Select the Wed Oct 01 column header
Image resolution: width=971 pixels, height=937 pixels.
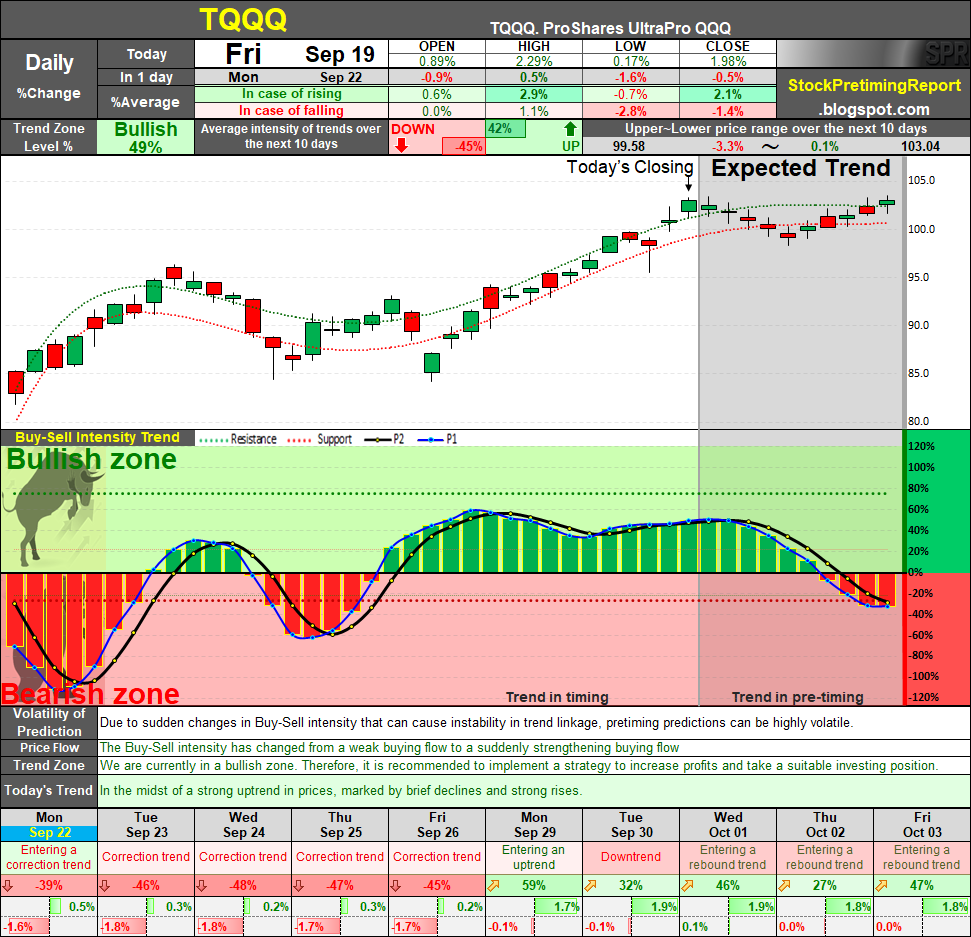tap(728, 825)
